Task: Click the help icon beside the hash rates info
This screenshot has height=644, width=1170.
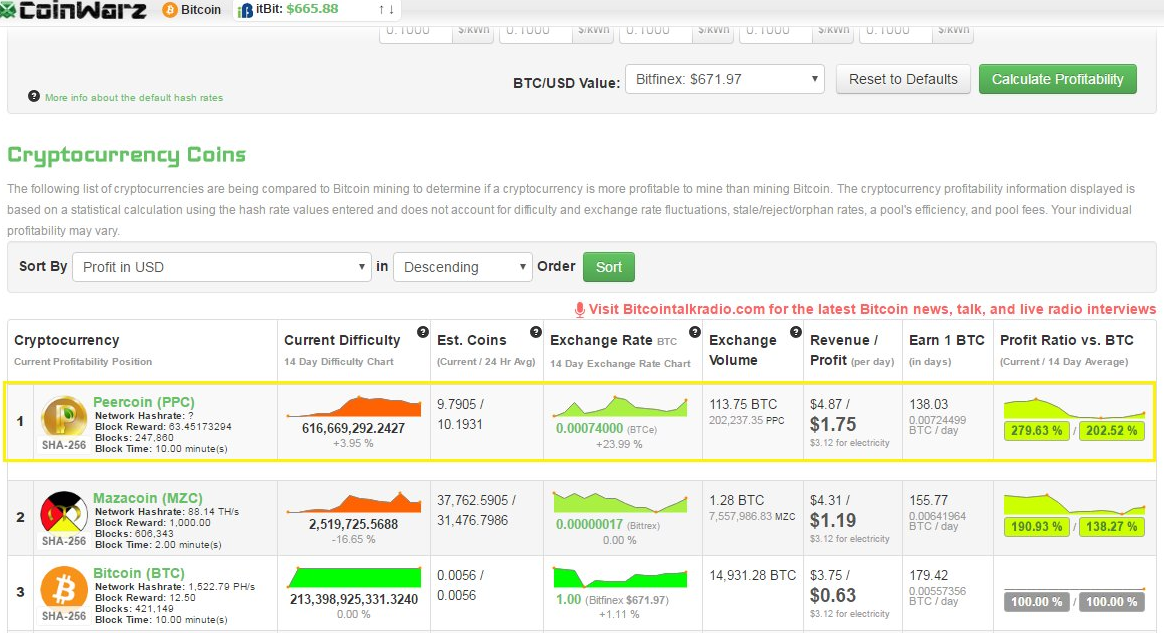Action: coord(34,96)
